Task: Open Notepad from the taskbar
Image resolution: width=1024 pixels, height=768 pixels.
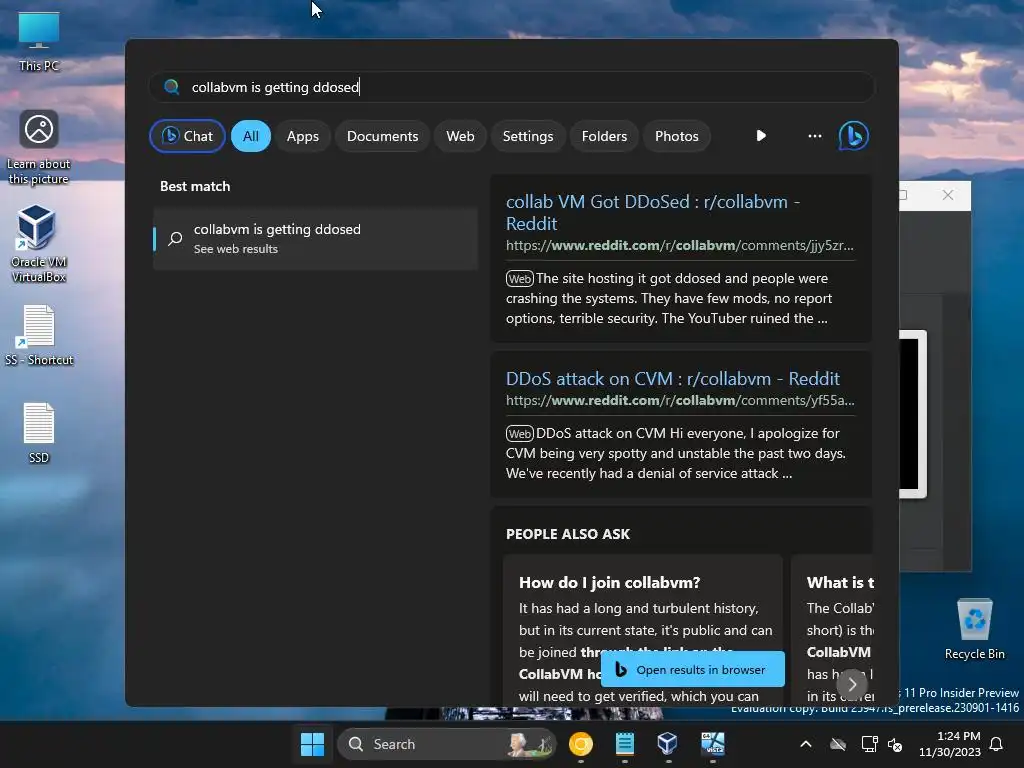Action: pyautogui.click(x=624, y=744)
